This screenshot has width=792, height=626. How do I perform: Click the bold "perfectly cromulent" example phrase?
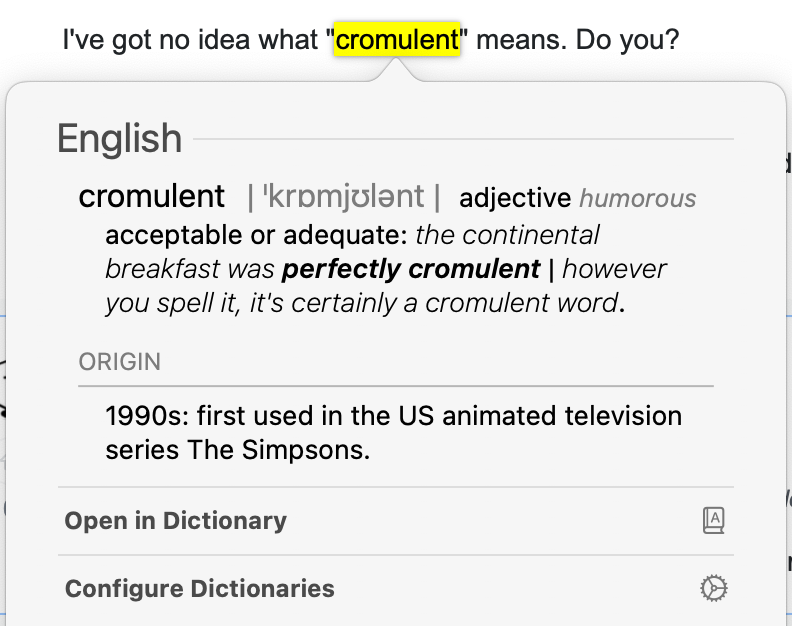(411, 269)
